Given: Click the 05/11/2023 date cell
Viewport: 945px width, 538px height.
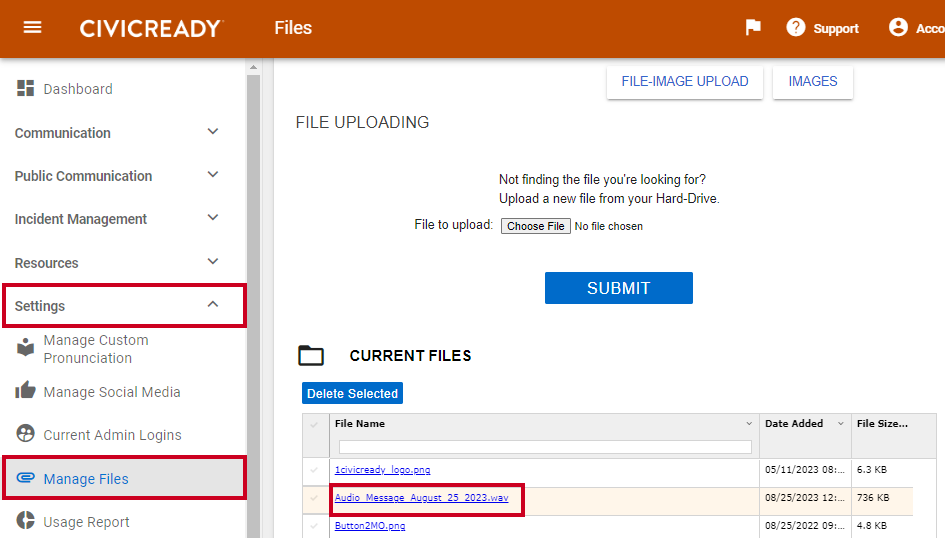Looking at the screenshot, I should tap(805, 470).
